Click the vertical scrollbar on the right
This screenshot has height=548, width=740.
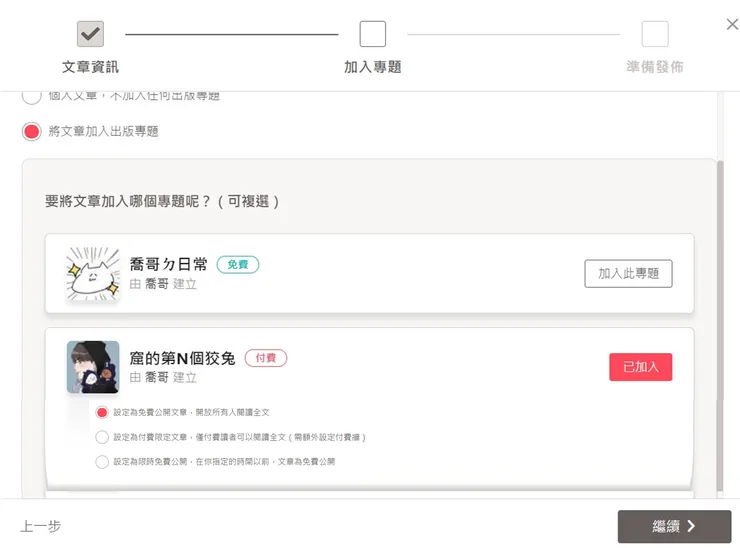coord(722,320)
